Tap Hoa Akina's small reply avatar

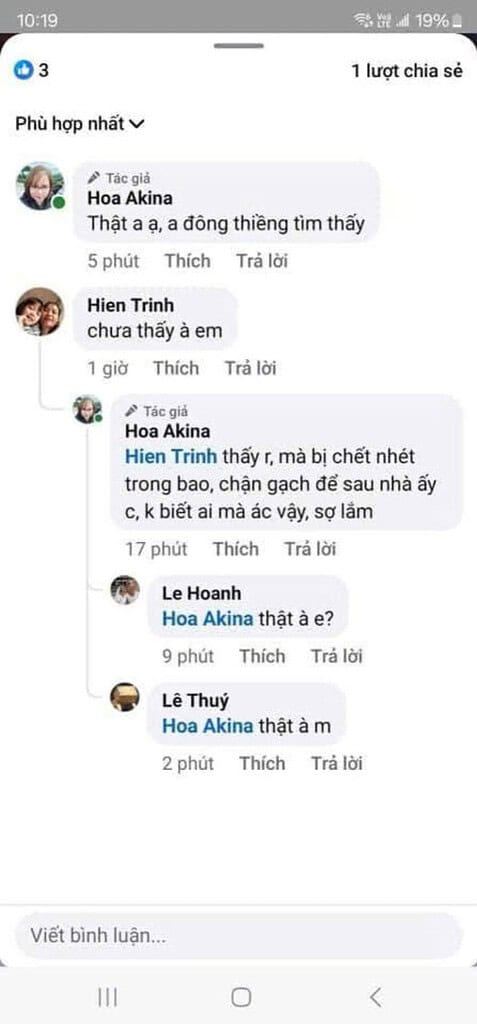click(x=87, y=409)
